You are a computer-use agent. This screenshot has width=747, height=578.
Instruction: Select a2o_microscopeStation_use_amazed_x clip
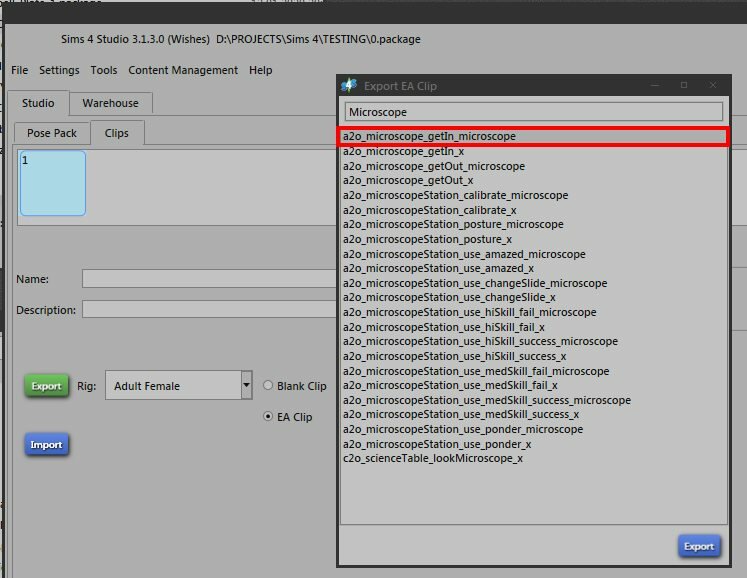coord(534,268)
